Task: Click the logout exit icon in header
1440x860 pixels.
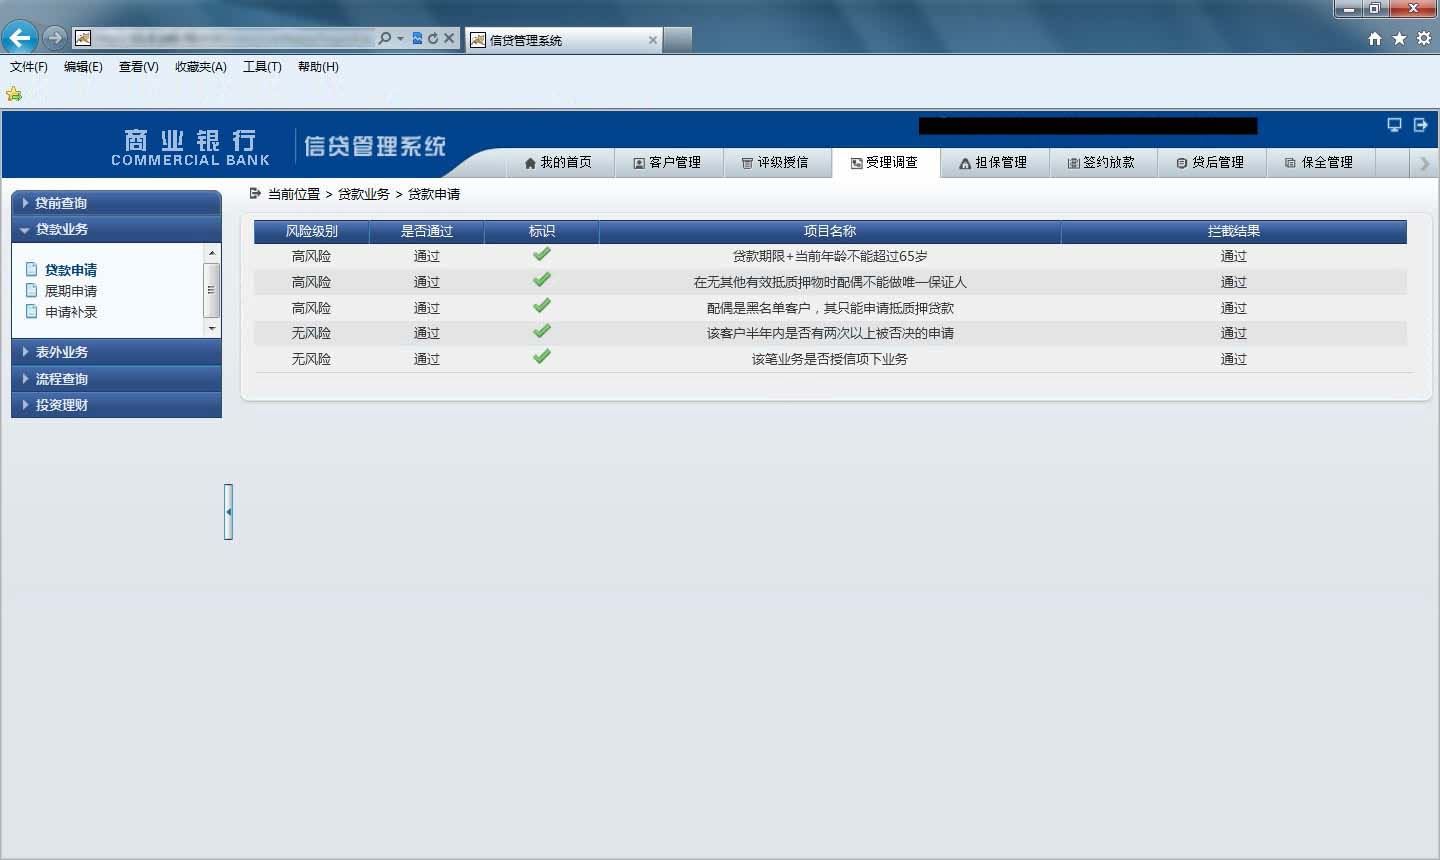Action: click(x=1420, y=125)
